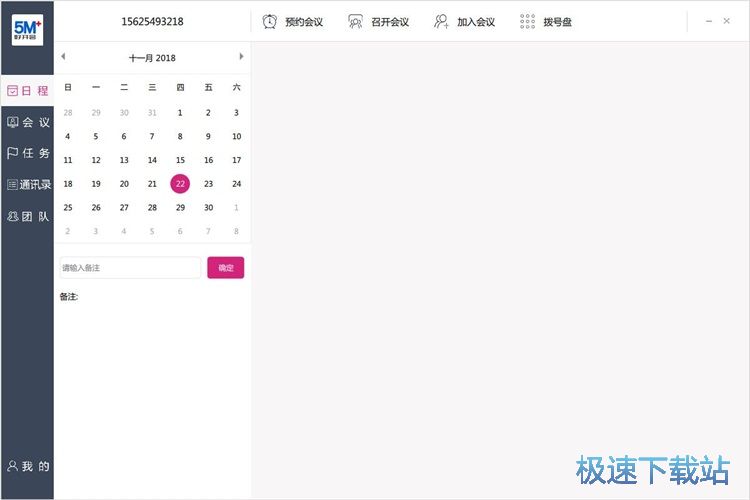Select date 15 in the calendar
This screenshot has width=750, height=500.
point(180,160)
